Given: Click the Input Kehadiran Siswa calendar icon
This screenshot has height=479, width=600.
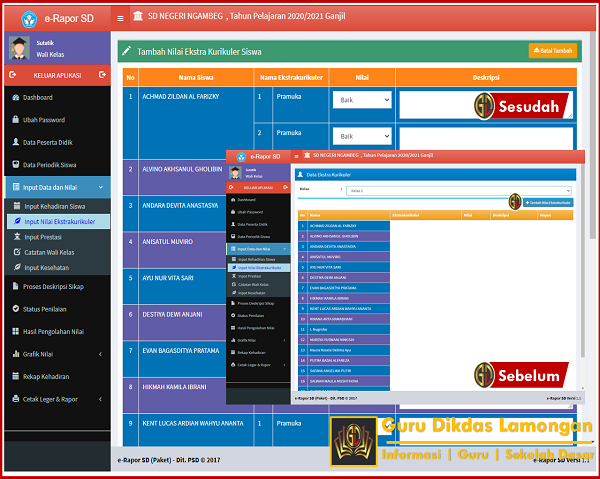Looking at the screenshot, I should (17, 206).
